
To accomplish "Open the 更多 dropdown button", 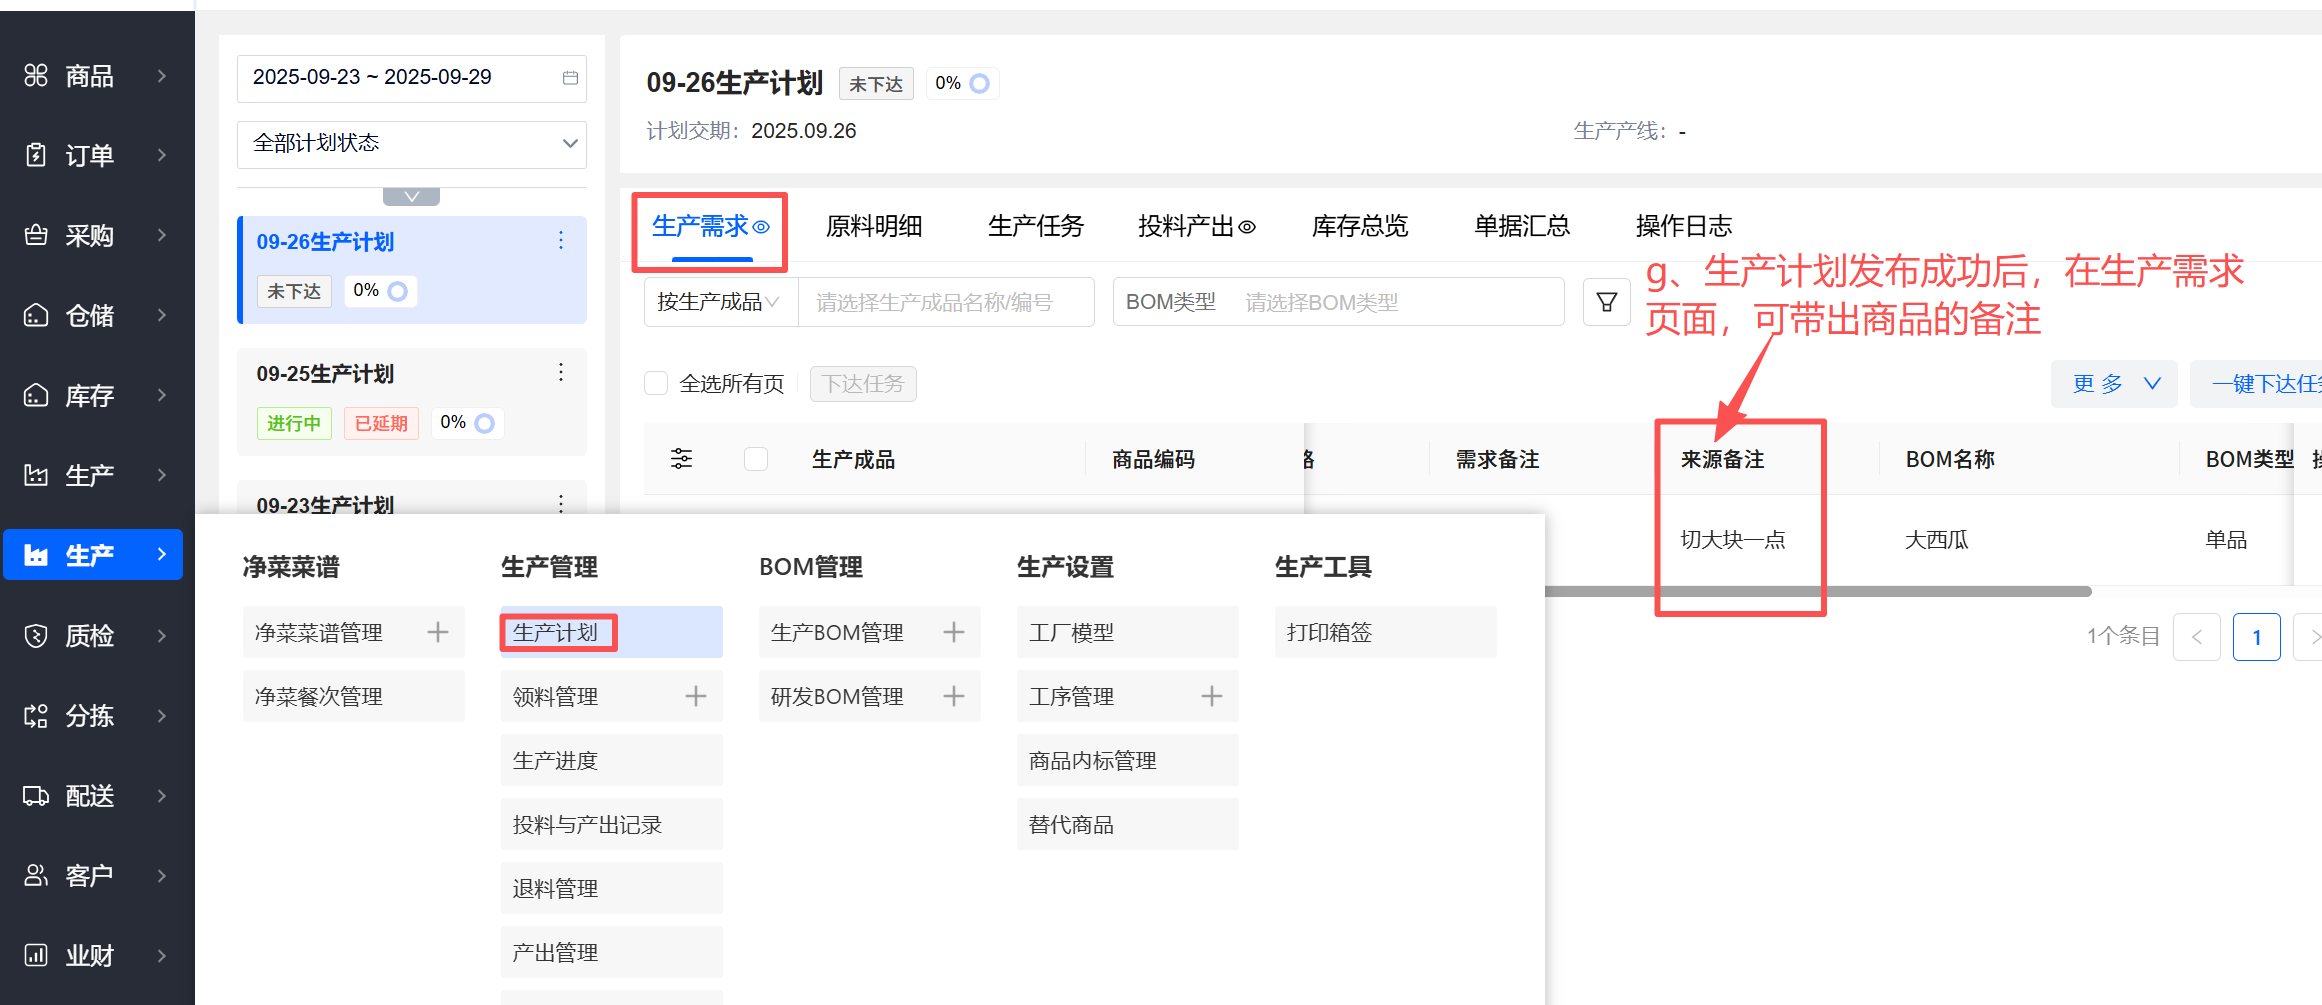I will pyautogui.click(x=2114, y=384).
